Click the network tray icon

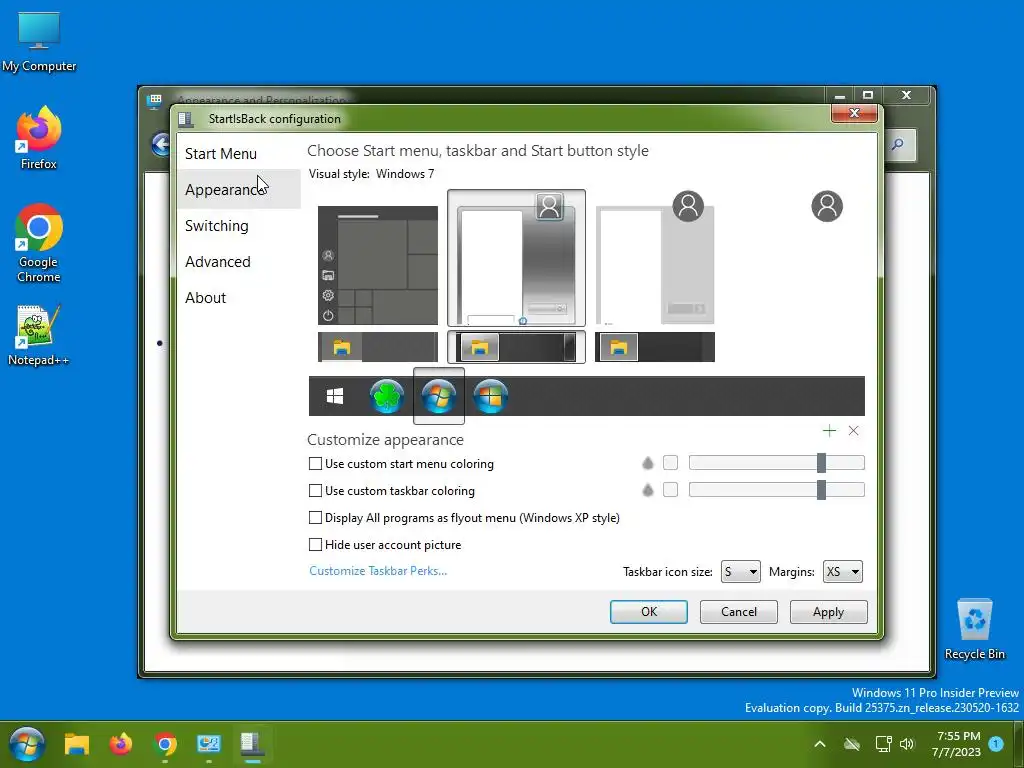(883, 744)
